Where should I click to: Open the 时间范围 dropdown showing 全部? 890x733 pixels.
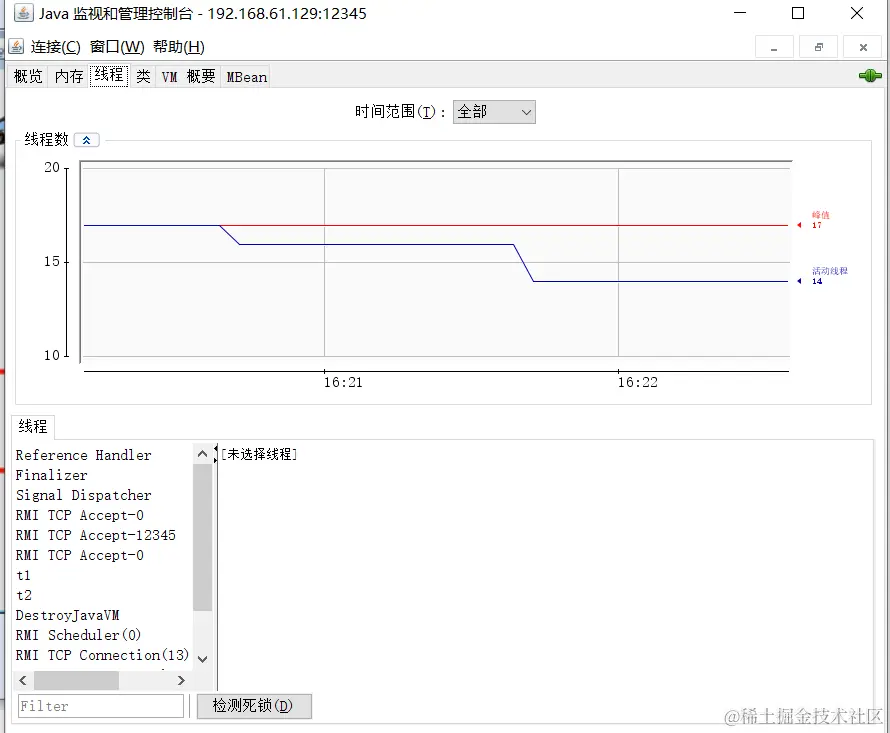pos(494,112)
